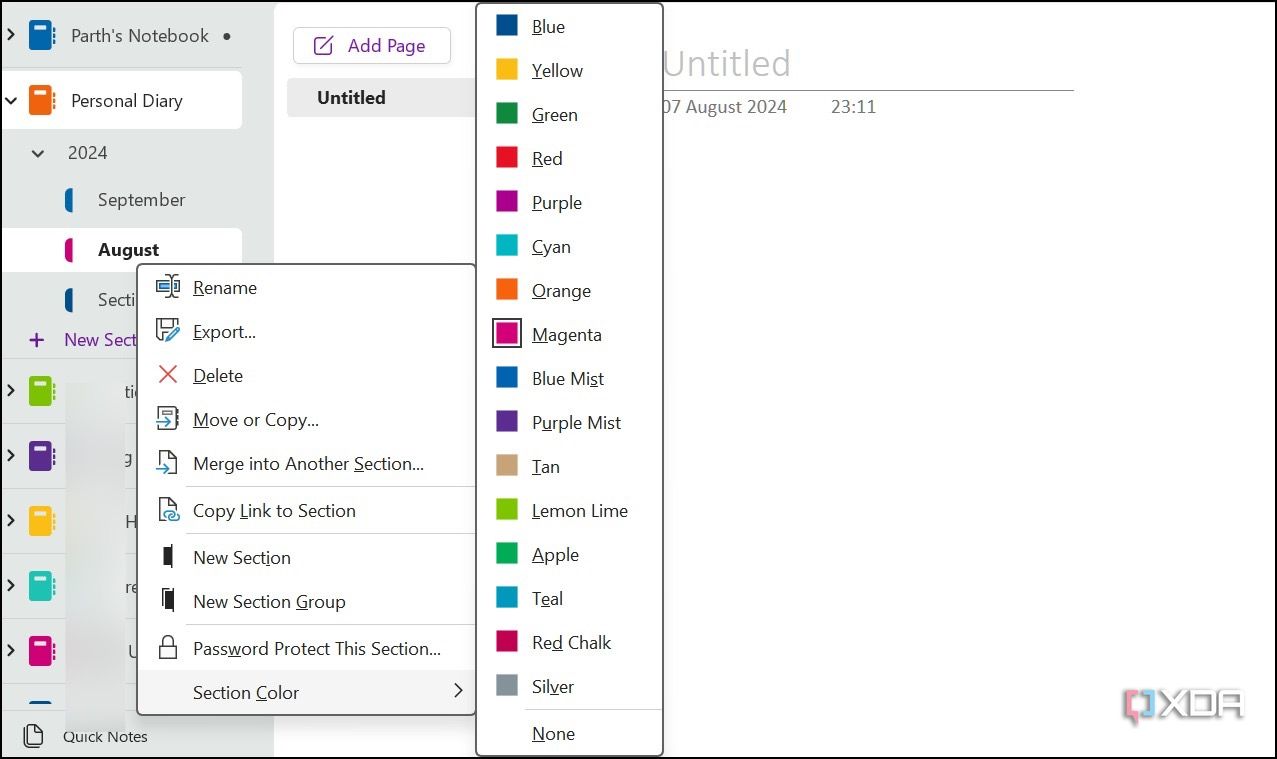Select Delete in the context menu
This screenshot has width=1277, height=759.
point(306,375)
